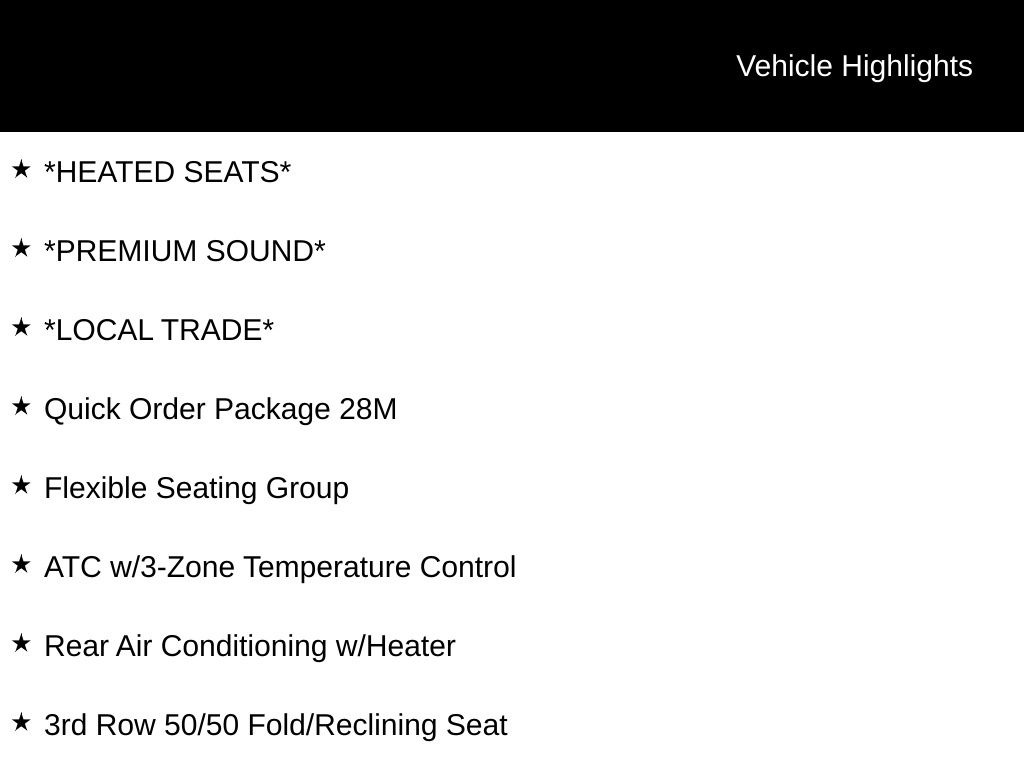Select the *HEATED SEATS* text
Screen dimensions: 1024x768
(x=167, y=172)
